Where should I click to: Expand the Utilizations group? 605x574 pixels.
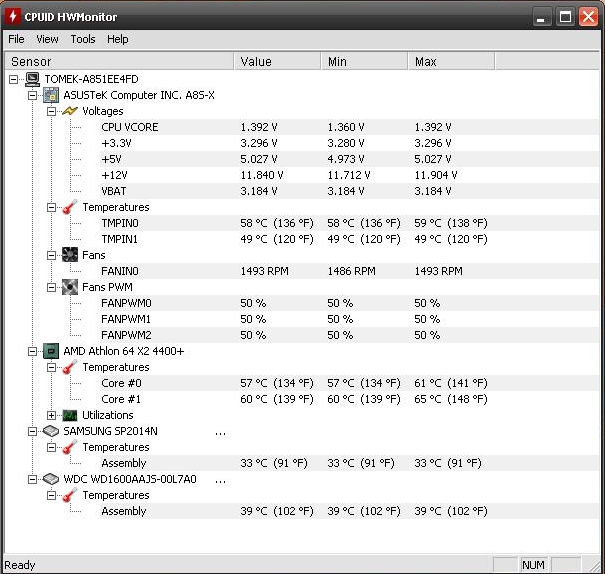[x=51, y=415]
